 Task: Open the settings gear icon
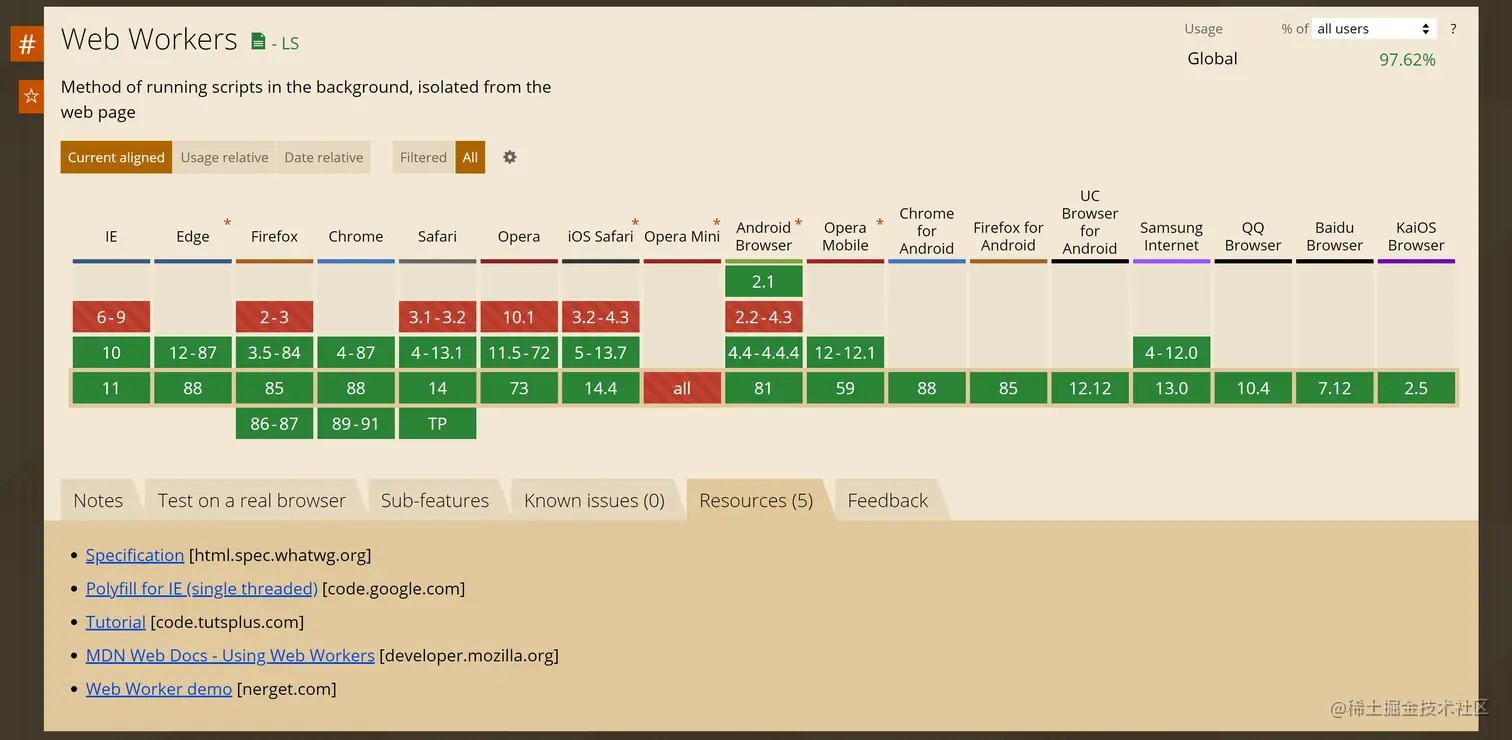coord(510,157)
